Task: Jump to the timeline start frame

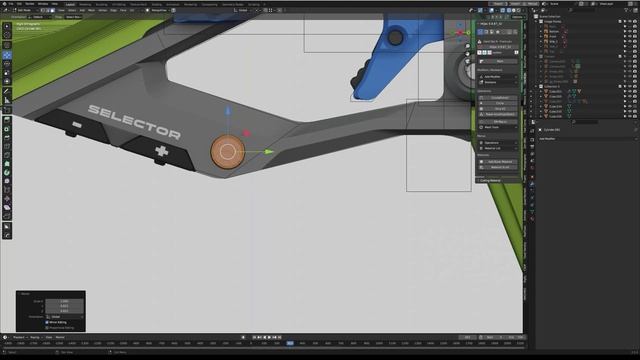Action: tap(255, 338)
